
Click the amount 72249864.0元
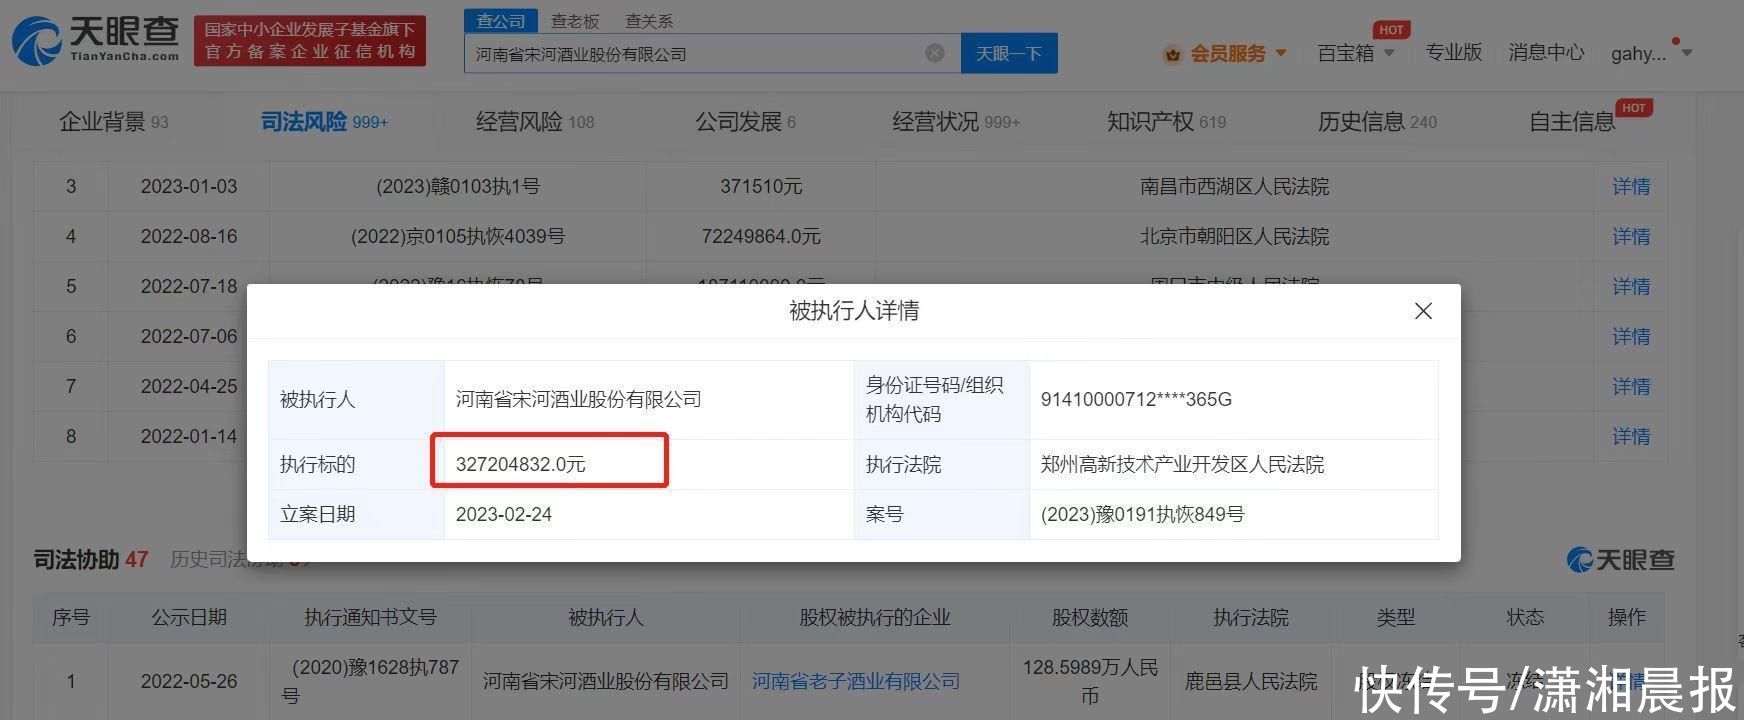[761, 236]
